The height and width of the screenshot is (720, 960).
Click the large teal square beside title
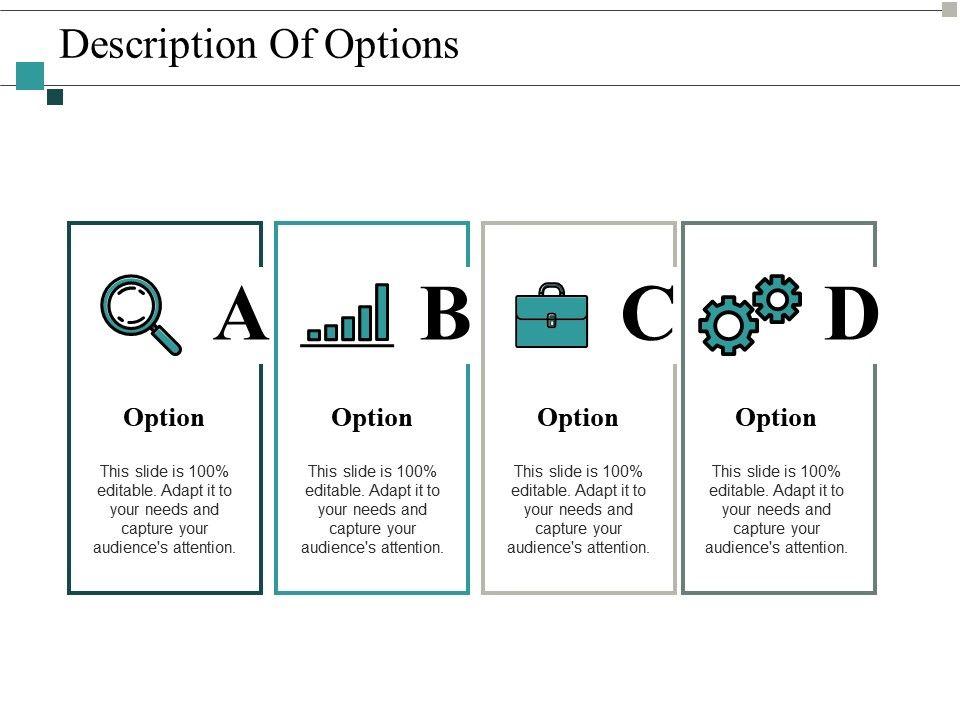30,75
